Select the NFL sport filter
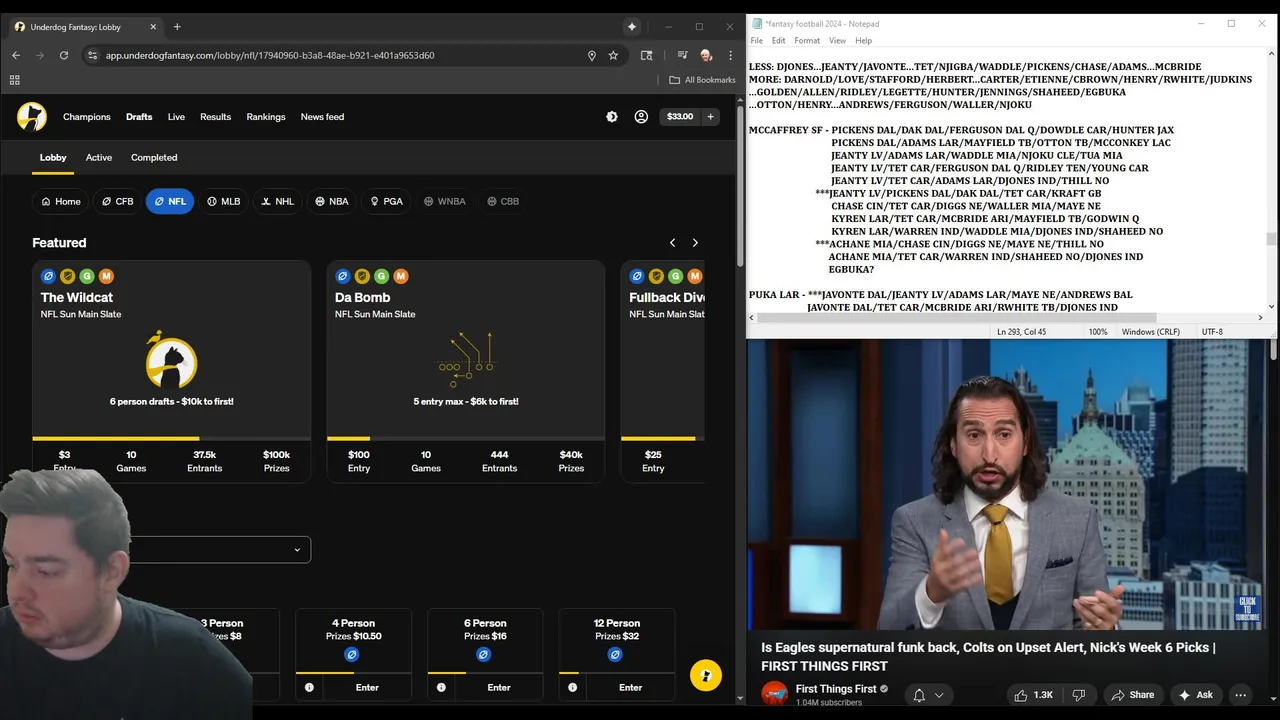This screenshot has height=720, width=1280. coord(170,201)
